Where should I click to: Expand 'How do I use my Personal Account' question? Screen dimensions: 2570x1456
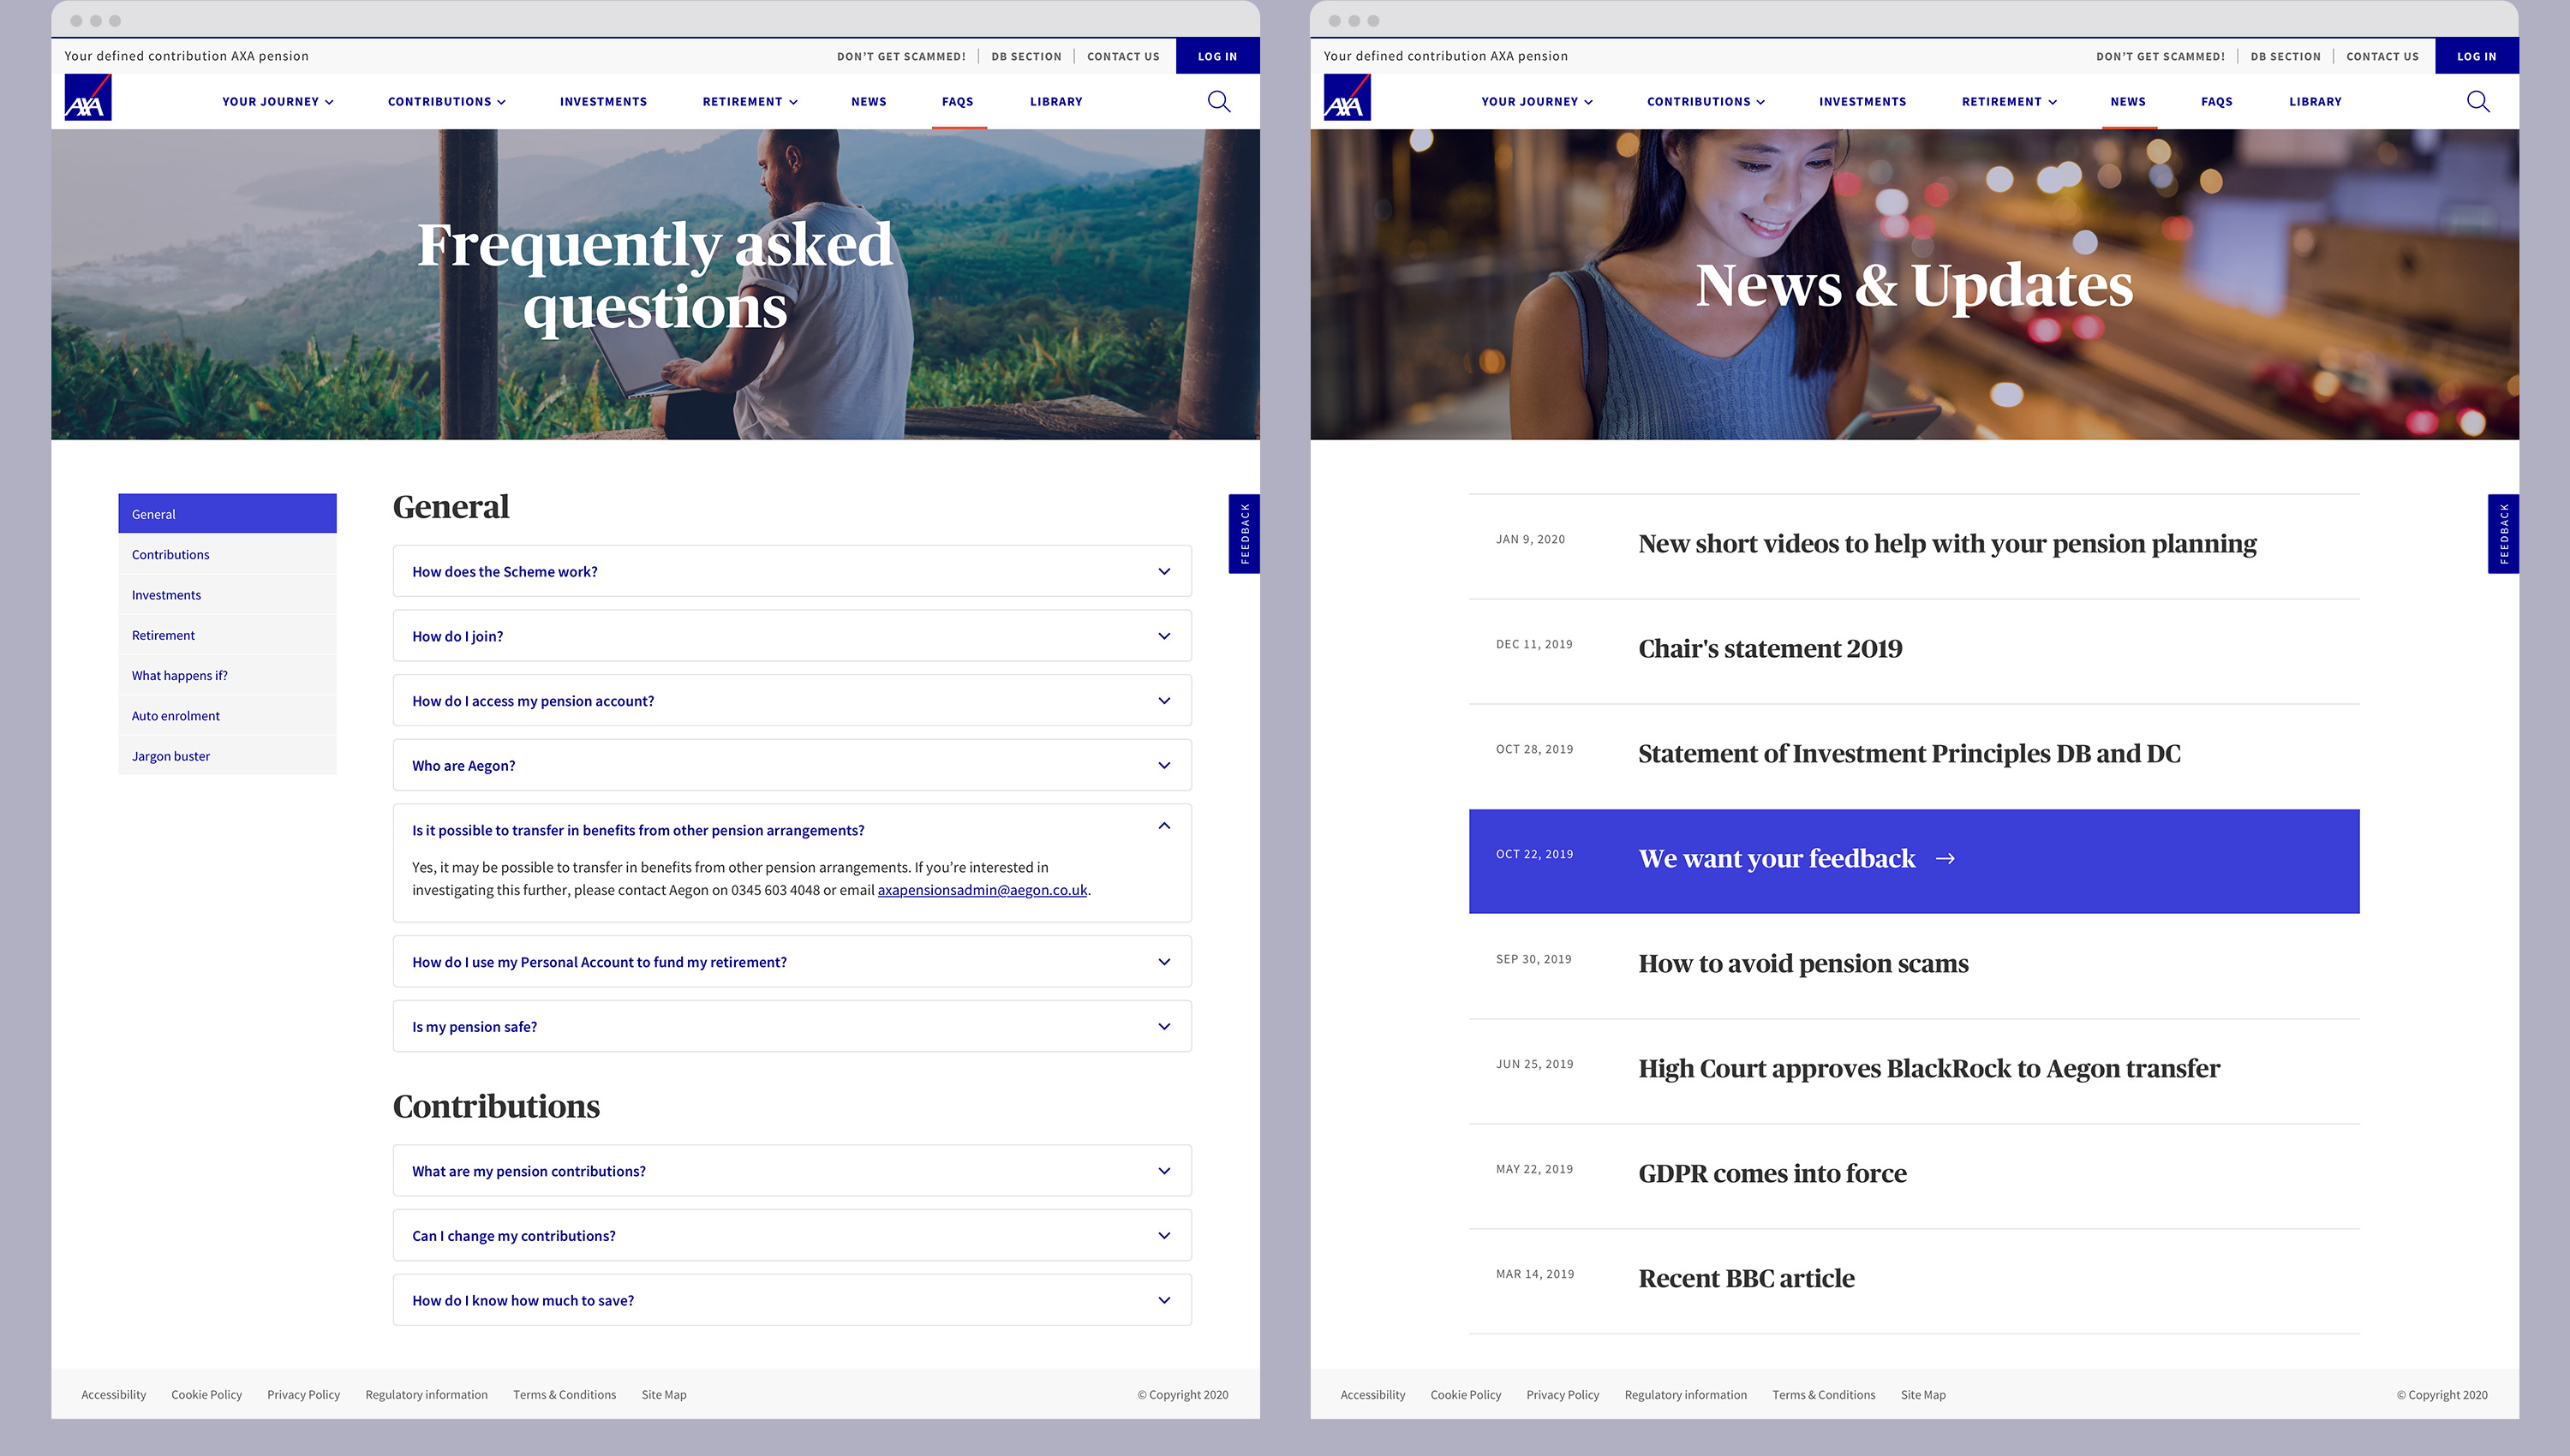coord(792,962)
